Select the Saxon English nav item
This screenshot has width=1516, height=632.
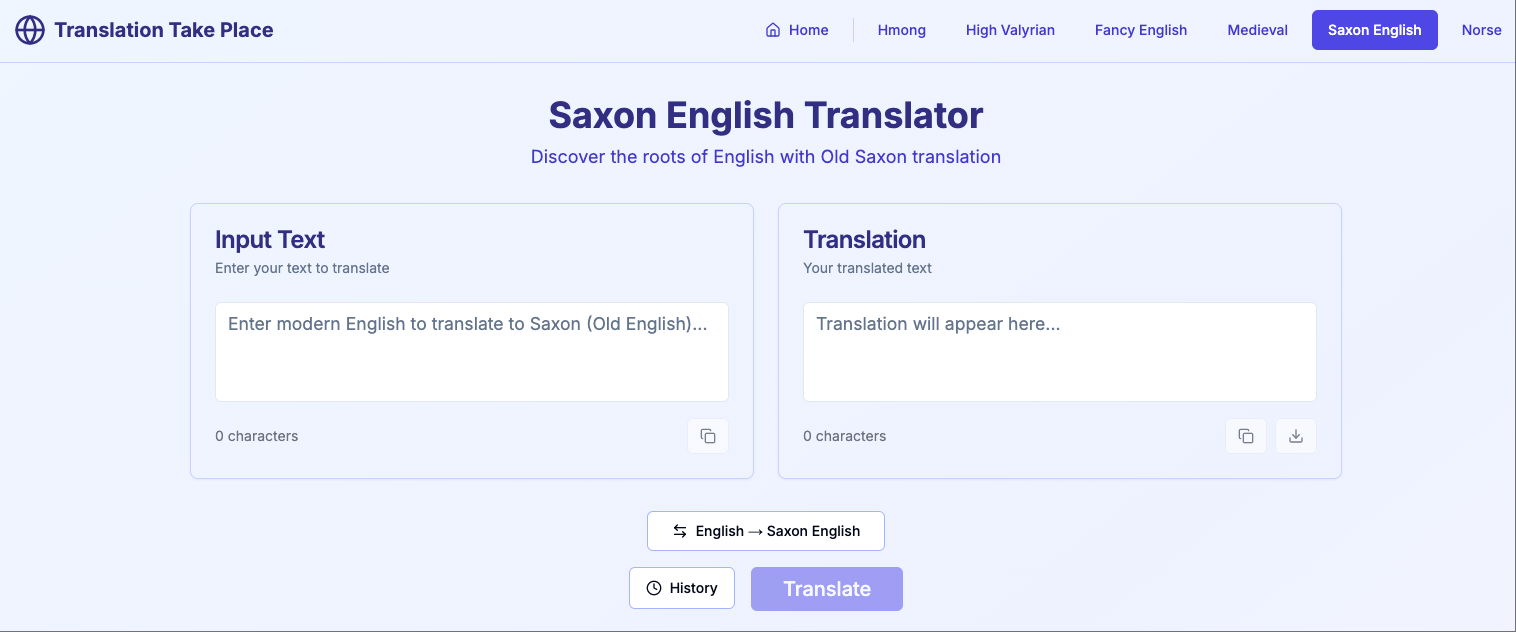click(1374, 29)
